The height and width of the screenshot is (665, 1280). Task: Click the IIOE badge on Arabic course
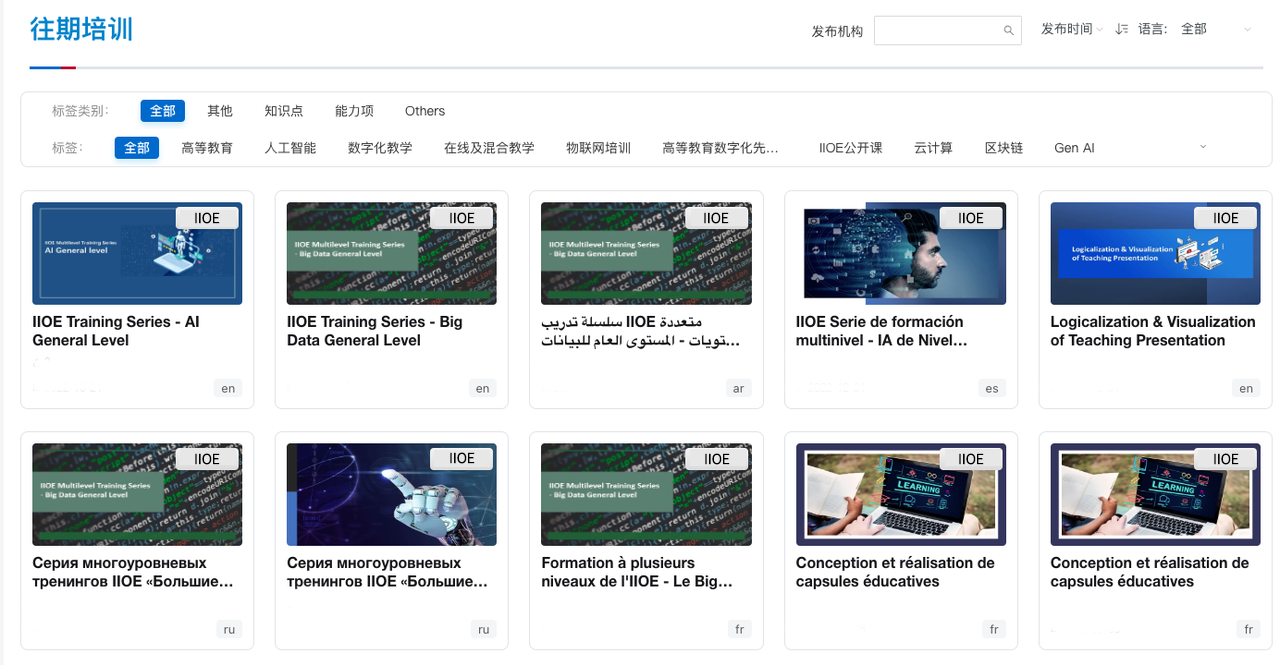(716, 218)
